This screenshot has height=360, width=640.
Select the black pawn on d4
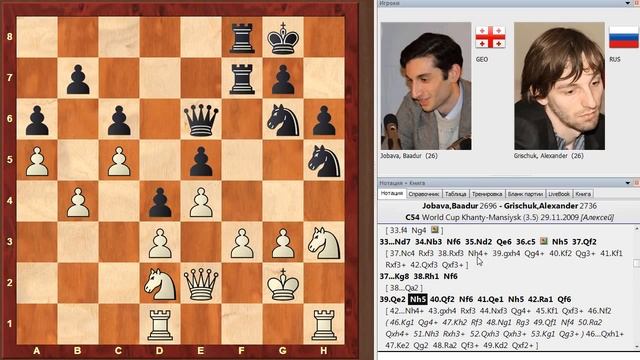click(160, 202)
